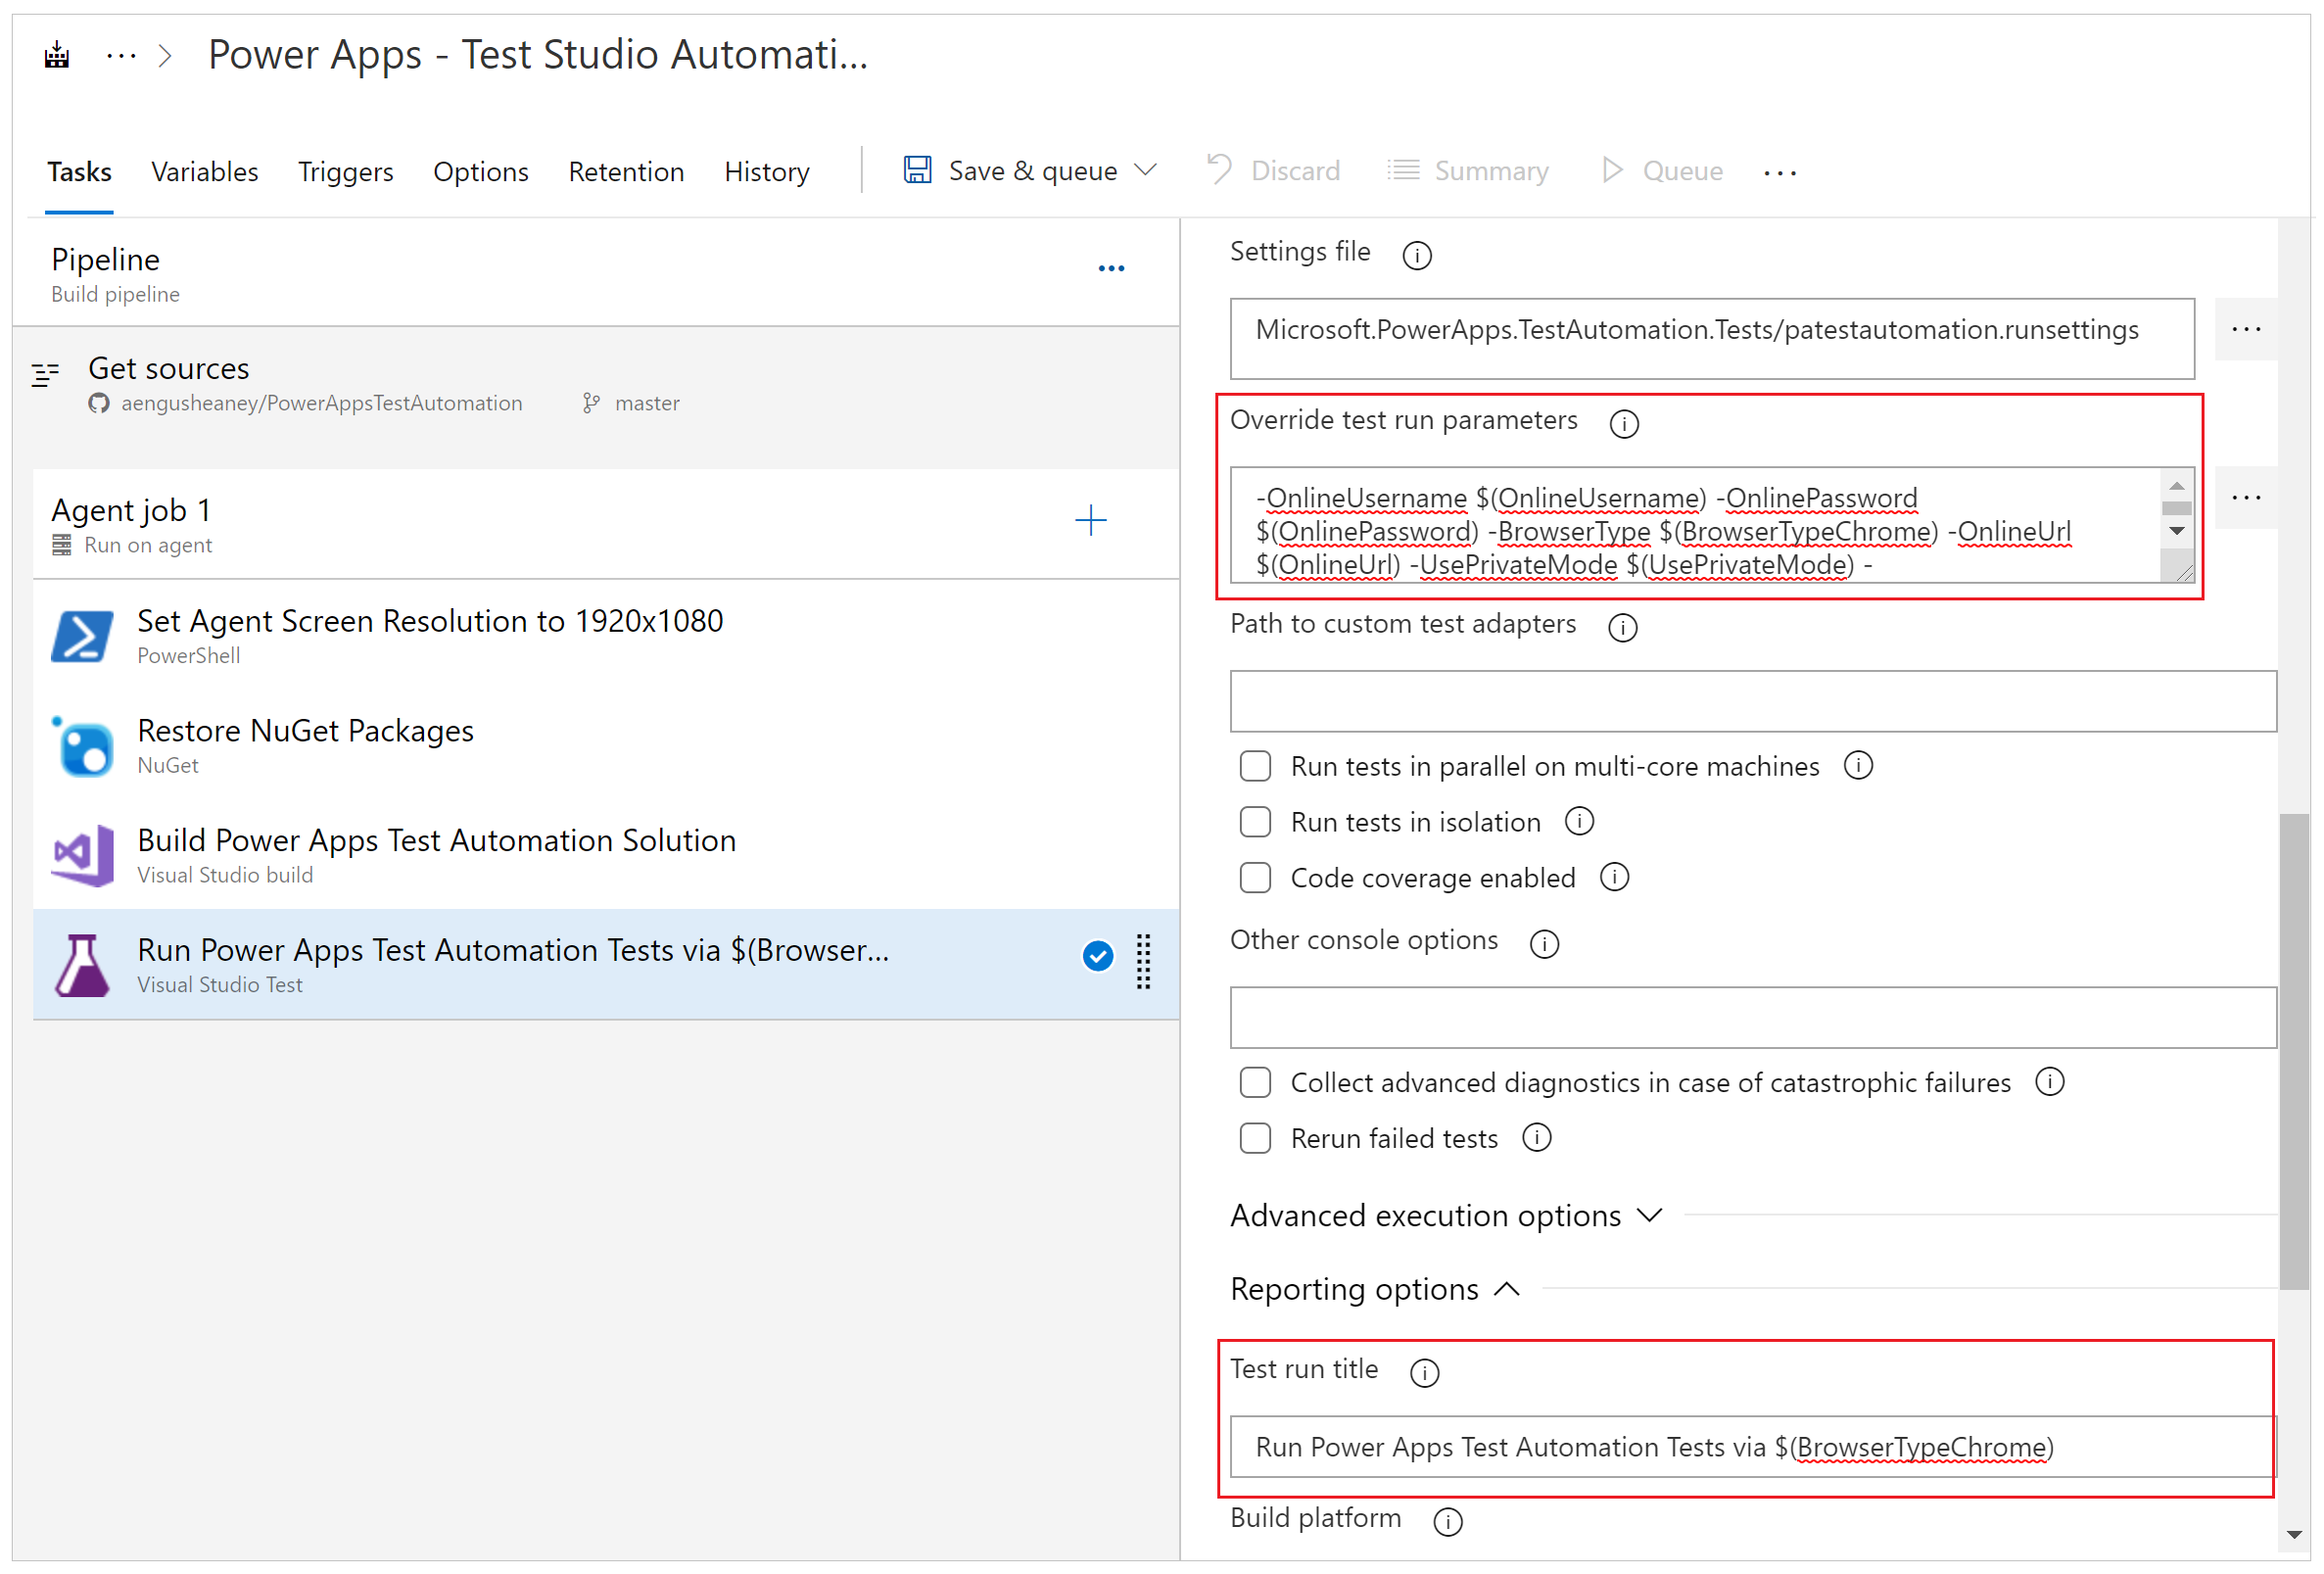Select the Tasks tab
The image size is (2324, 1574).
(77, 170)
